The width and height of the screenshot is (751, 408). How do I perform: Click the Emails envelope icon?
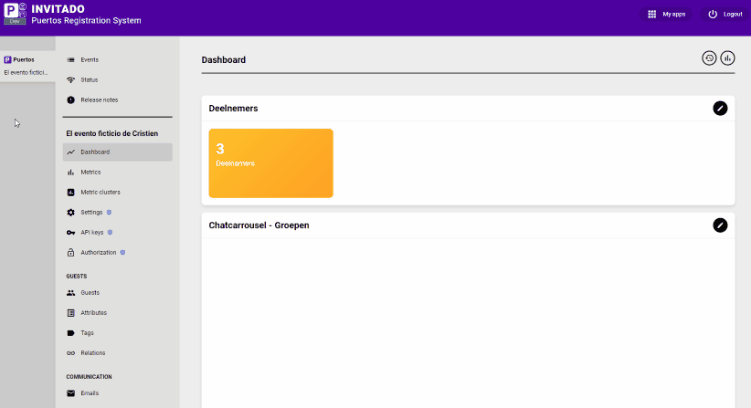click(71, 393)
